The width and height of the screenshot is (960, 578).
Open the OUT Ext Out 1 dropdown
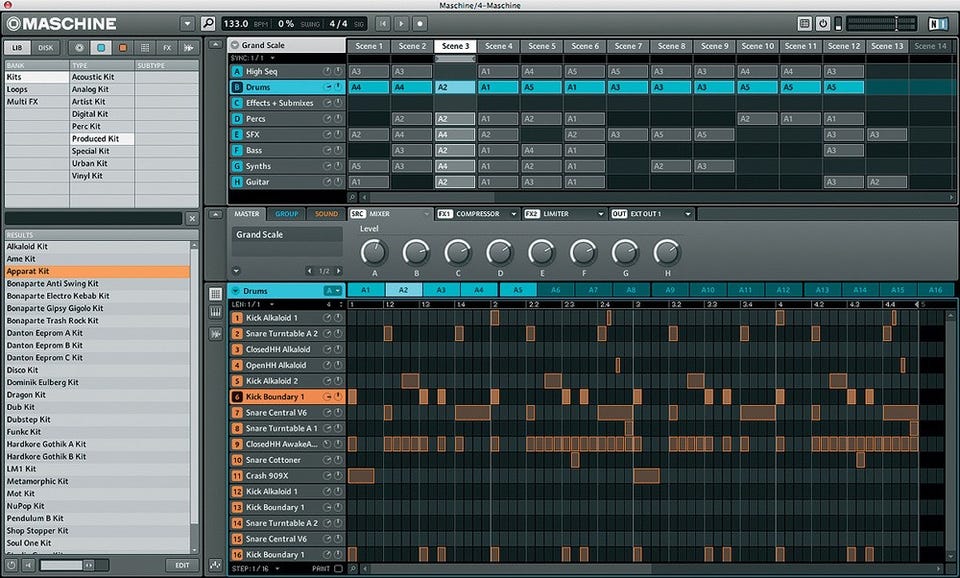[688, 214]
